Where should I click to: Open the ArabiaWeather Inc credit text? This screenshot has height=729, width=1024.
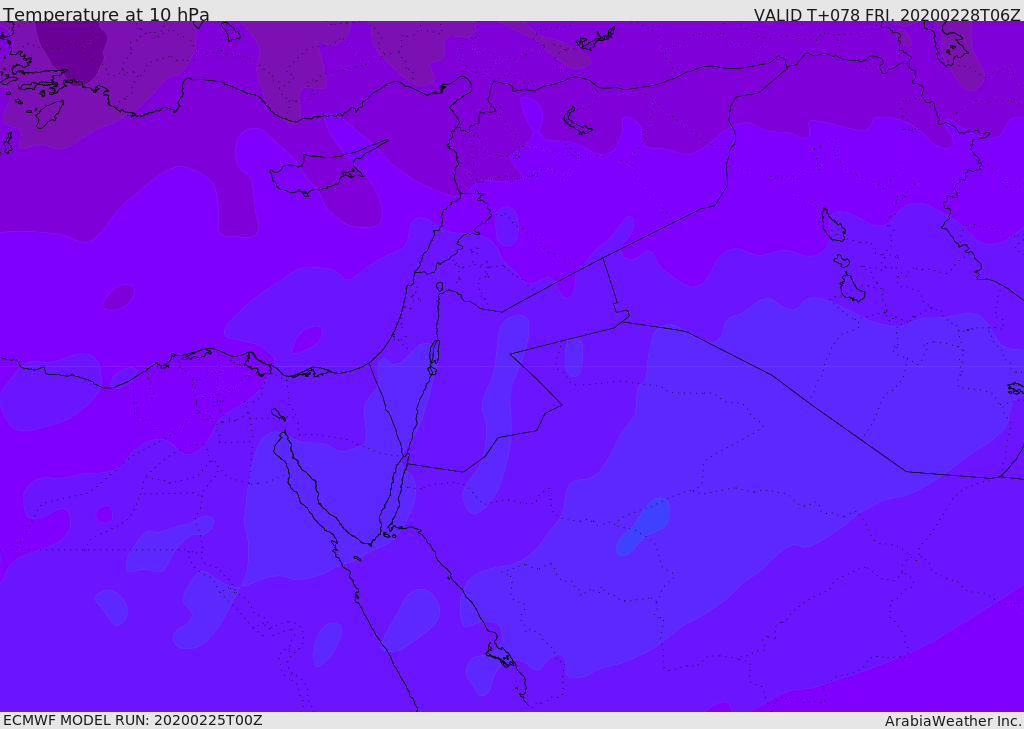(953, 721)
